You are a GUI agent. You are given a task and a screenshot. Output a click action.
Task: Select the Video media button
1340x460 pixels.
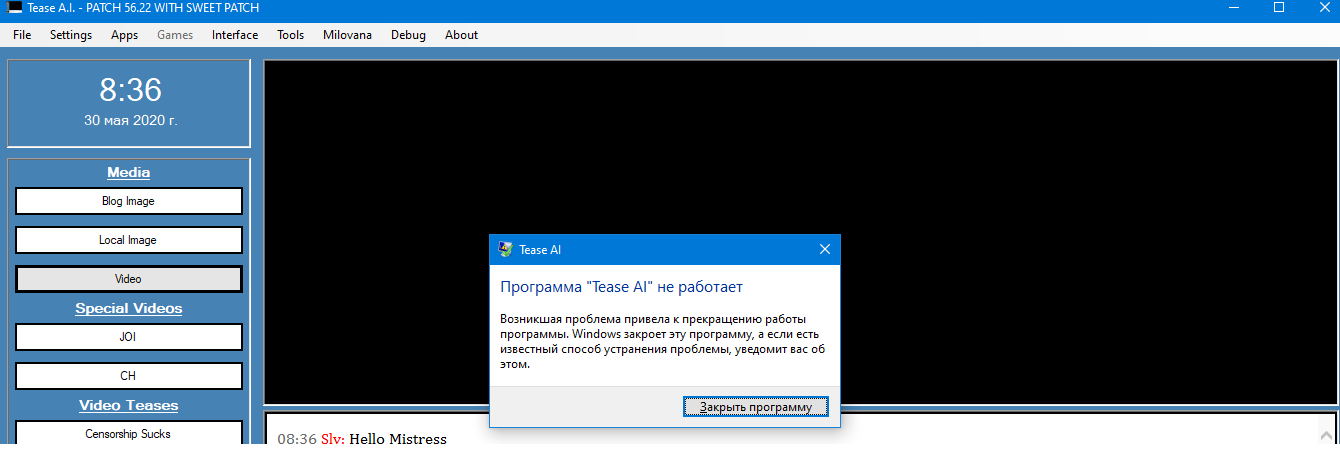click(129, 279)
